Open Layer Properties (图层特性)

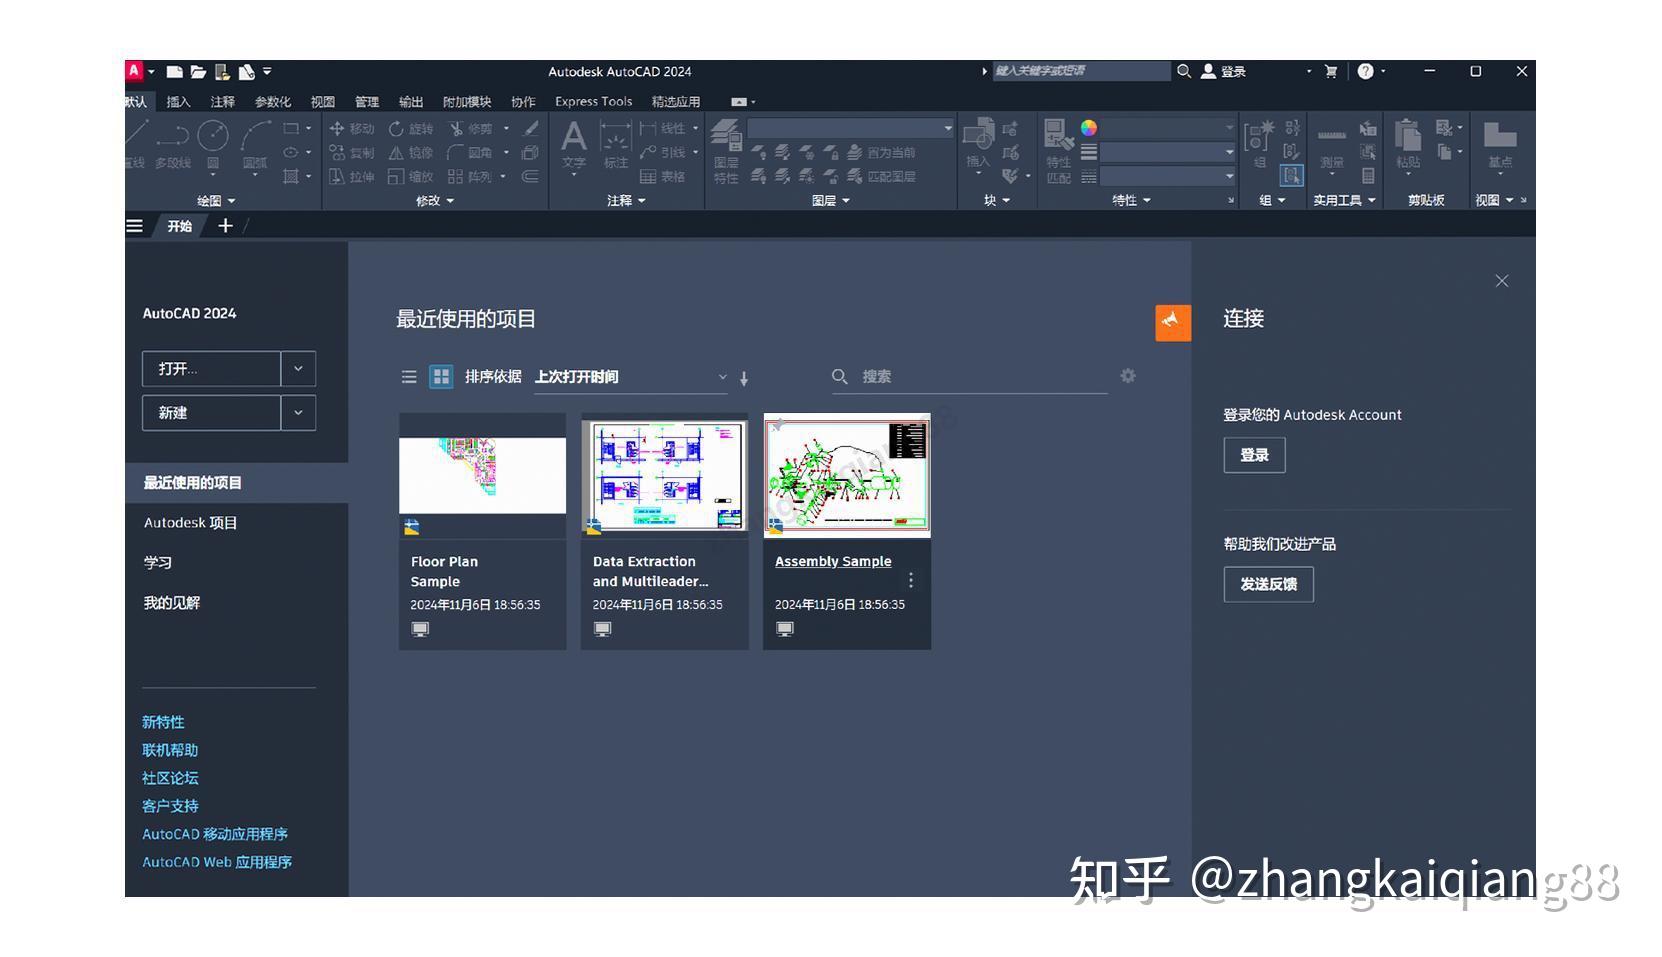pos(726,150)
